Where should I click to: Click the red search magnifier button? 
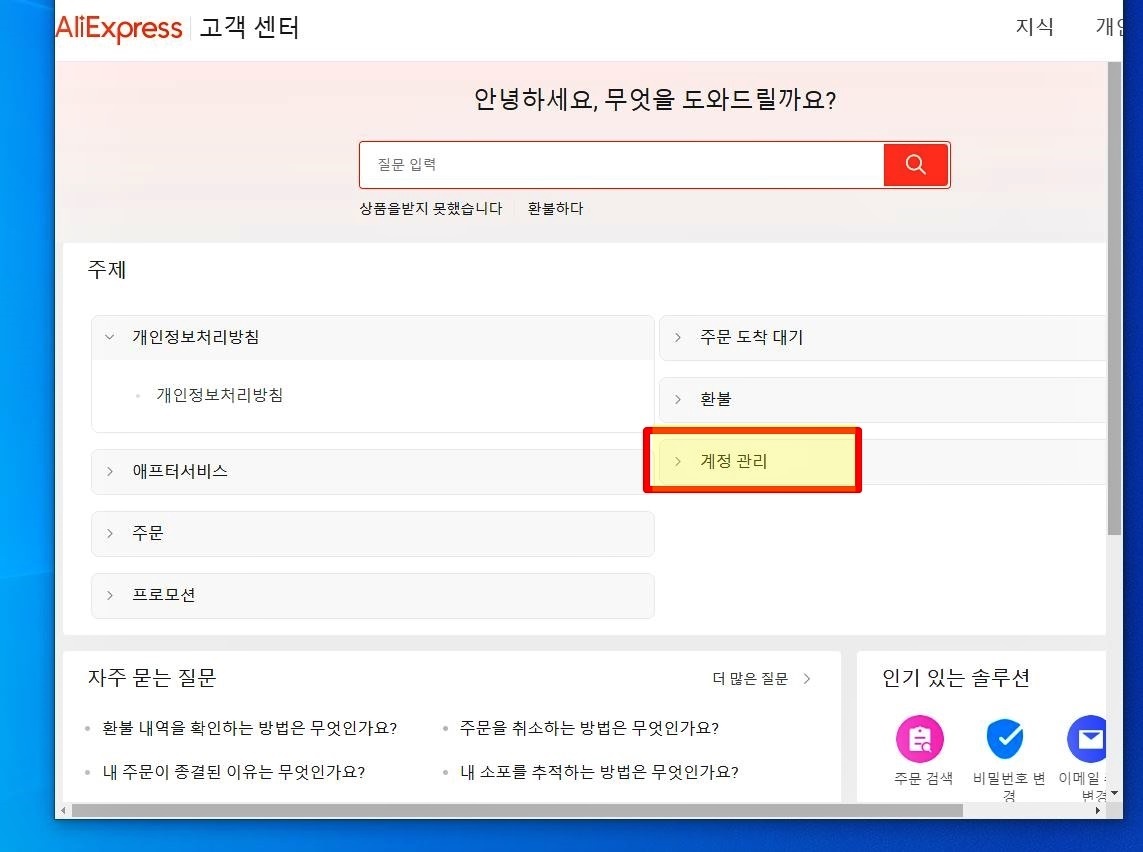point(916,165)
